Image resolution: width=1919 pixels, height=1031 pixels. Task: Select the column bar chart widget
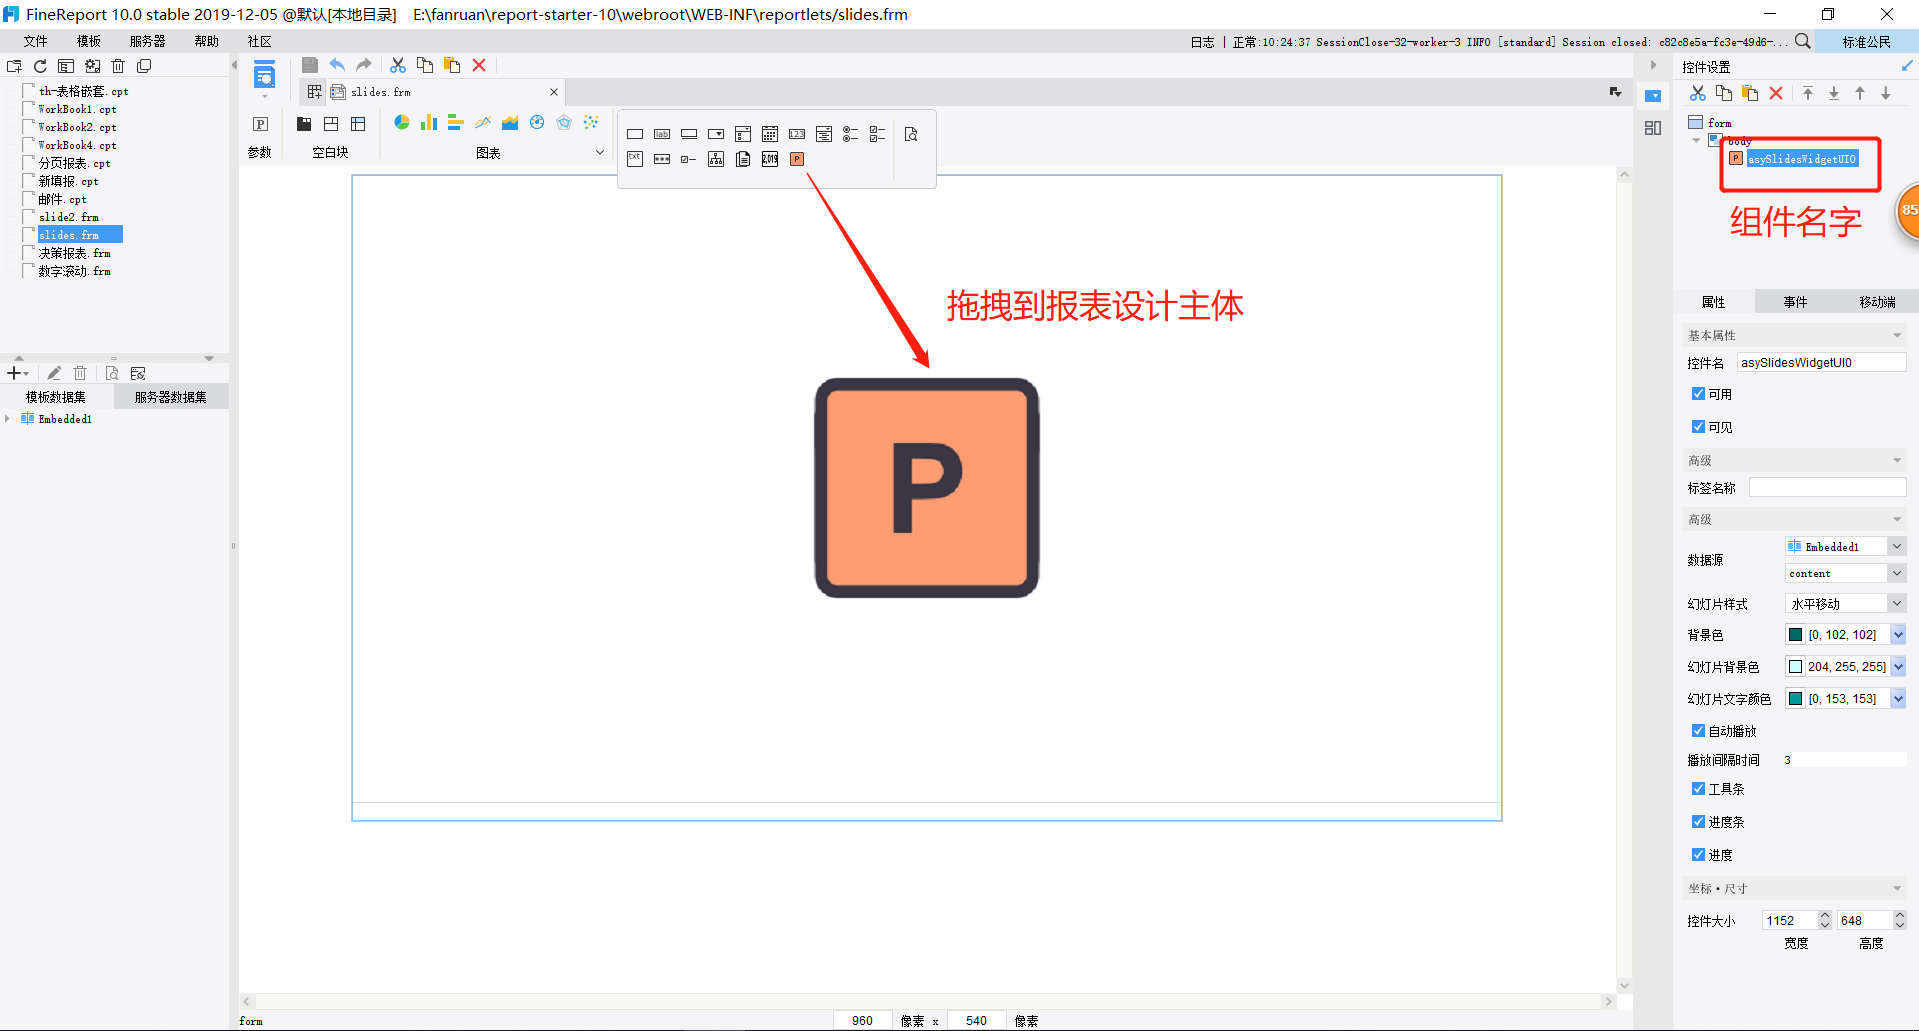tap(429, 122)
